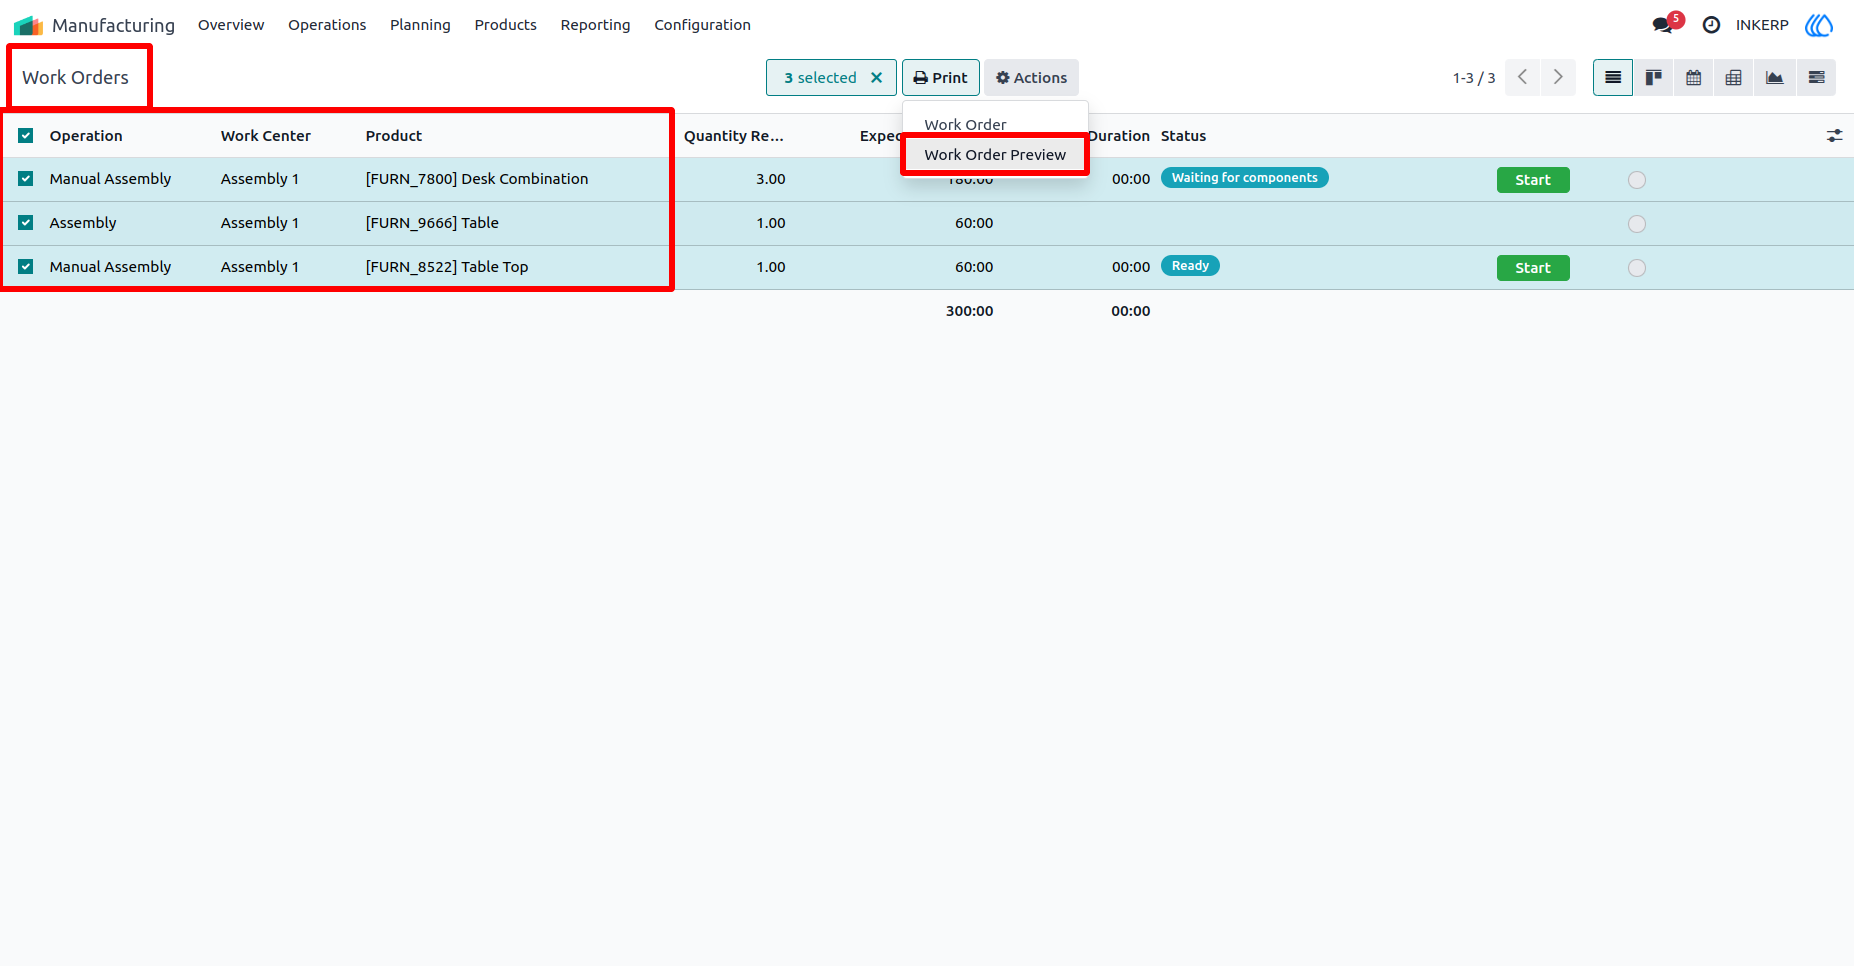Click the circle indicator in FURN_9666 Table row
Image resolution: width=1854 pixels, height=966 pixels.
[1637, 224]
